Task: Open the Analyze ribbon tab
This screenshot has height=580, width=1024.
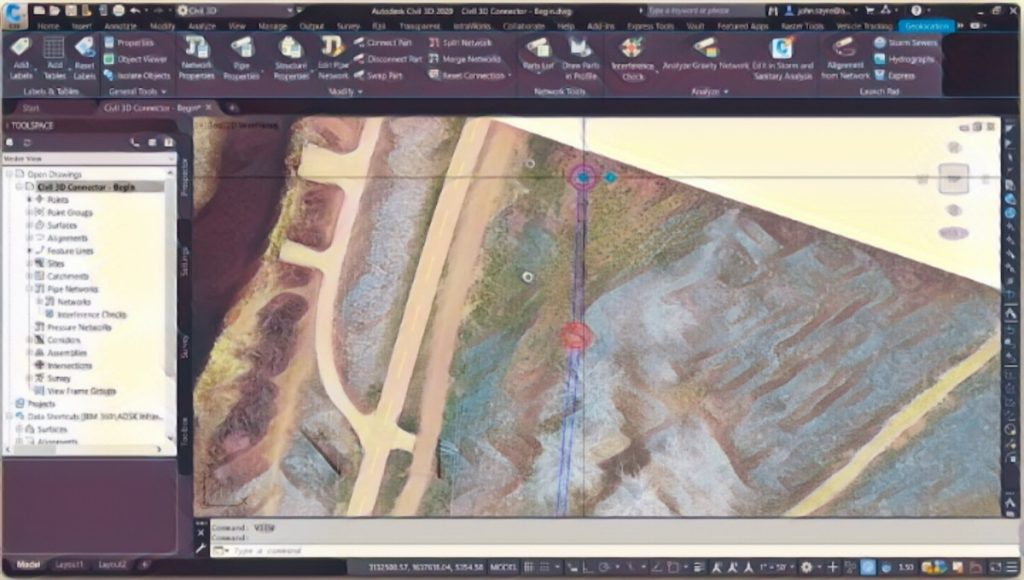Action: (201, 26)
